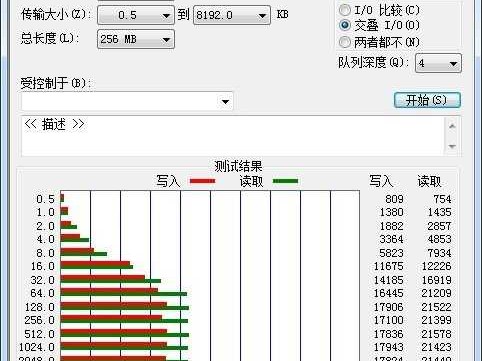Viewport: 482px width, 361px height.
Task: Click the 测试结果 heading
Action: 238,166
